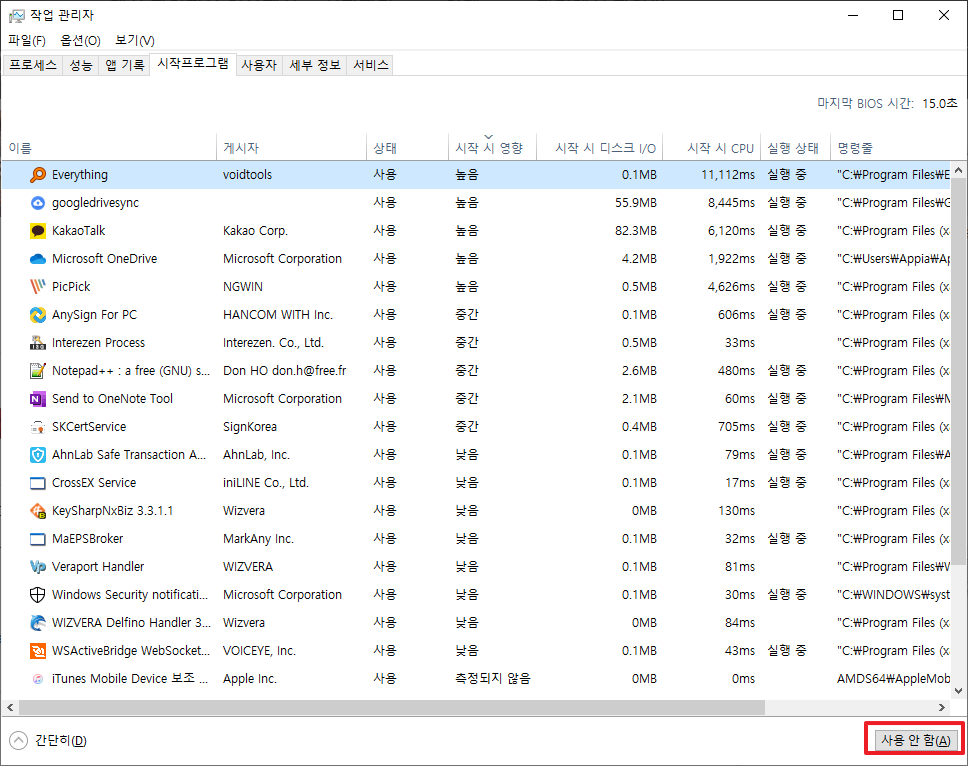The image size is (968, 766).
Task: Click the vertical scrollbar down arrow
Action: tap(958, 691)
